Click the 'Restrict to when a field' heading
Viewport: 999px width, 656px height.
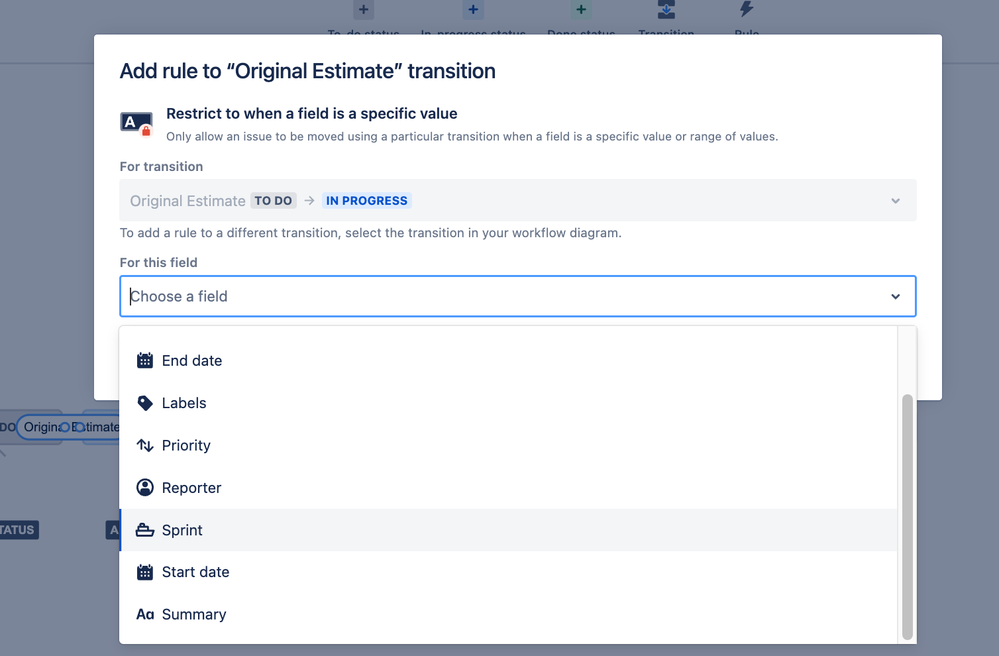[x=312, y=113]
